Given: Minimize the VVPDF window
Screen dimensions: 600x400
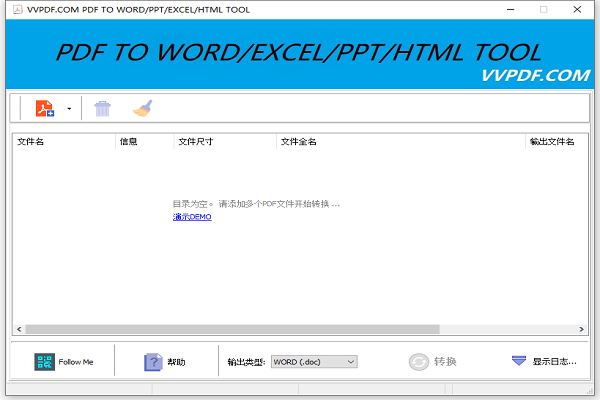Looking at the screenshot, I should pyautogui.click(x=510, y=10).
